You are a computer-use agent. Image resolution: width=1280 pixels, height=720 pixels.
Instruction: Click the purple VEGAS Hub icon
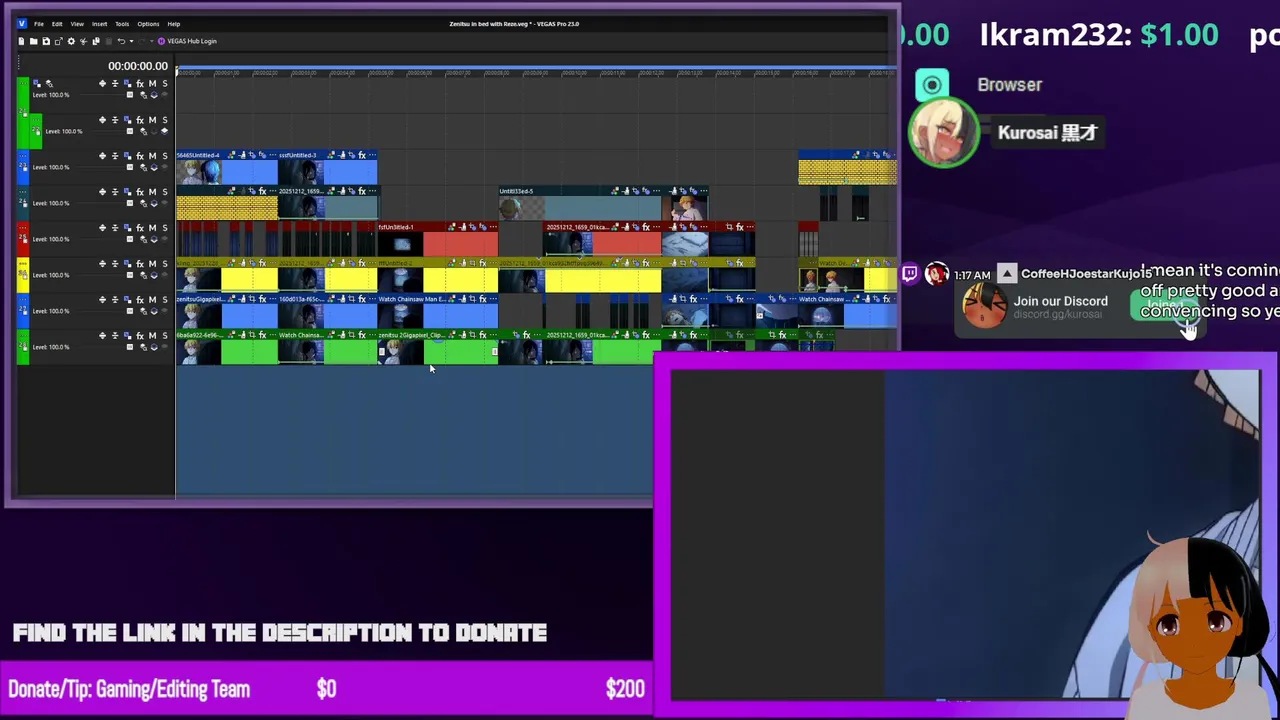point(161,41)
